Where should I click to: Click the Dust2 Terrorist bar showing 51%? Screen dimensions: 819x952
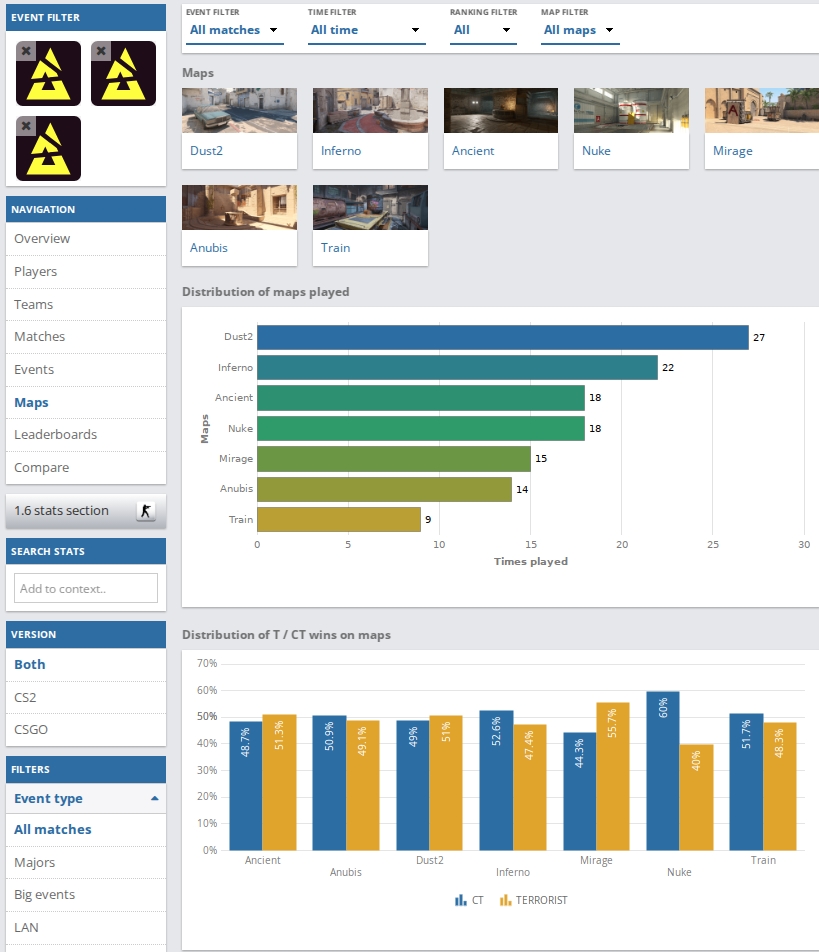(x=446, y=783)
